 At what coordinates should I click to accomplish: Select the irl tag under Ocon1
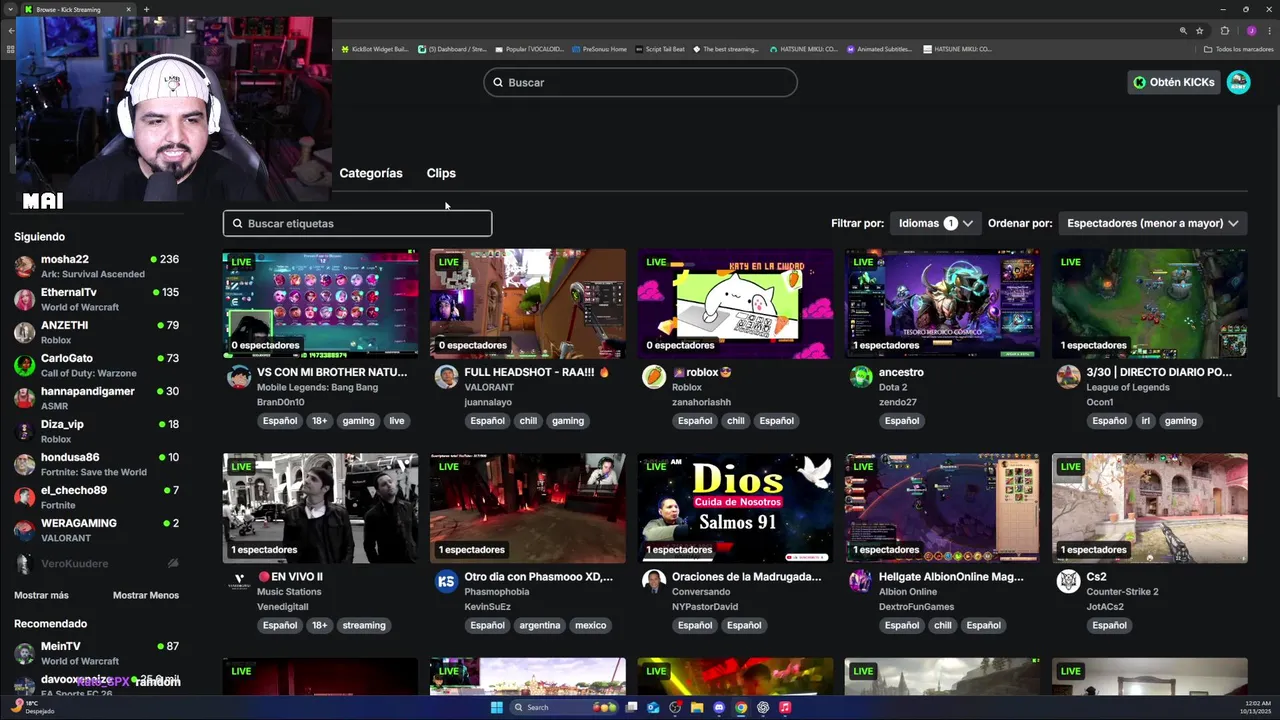(x=1146, y=421)
